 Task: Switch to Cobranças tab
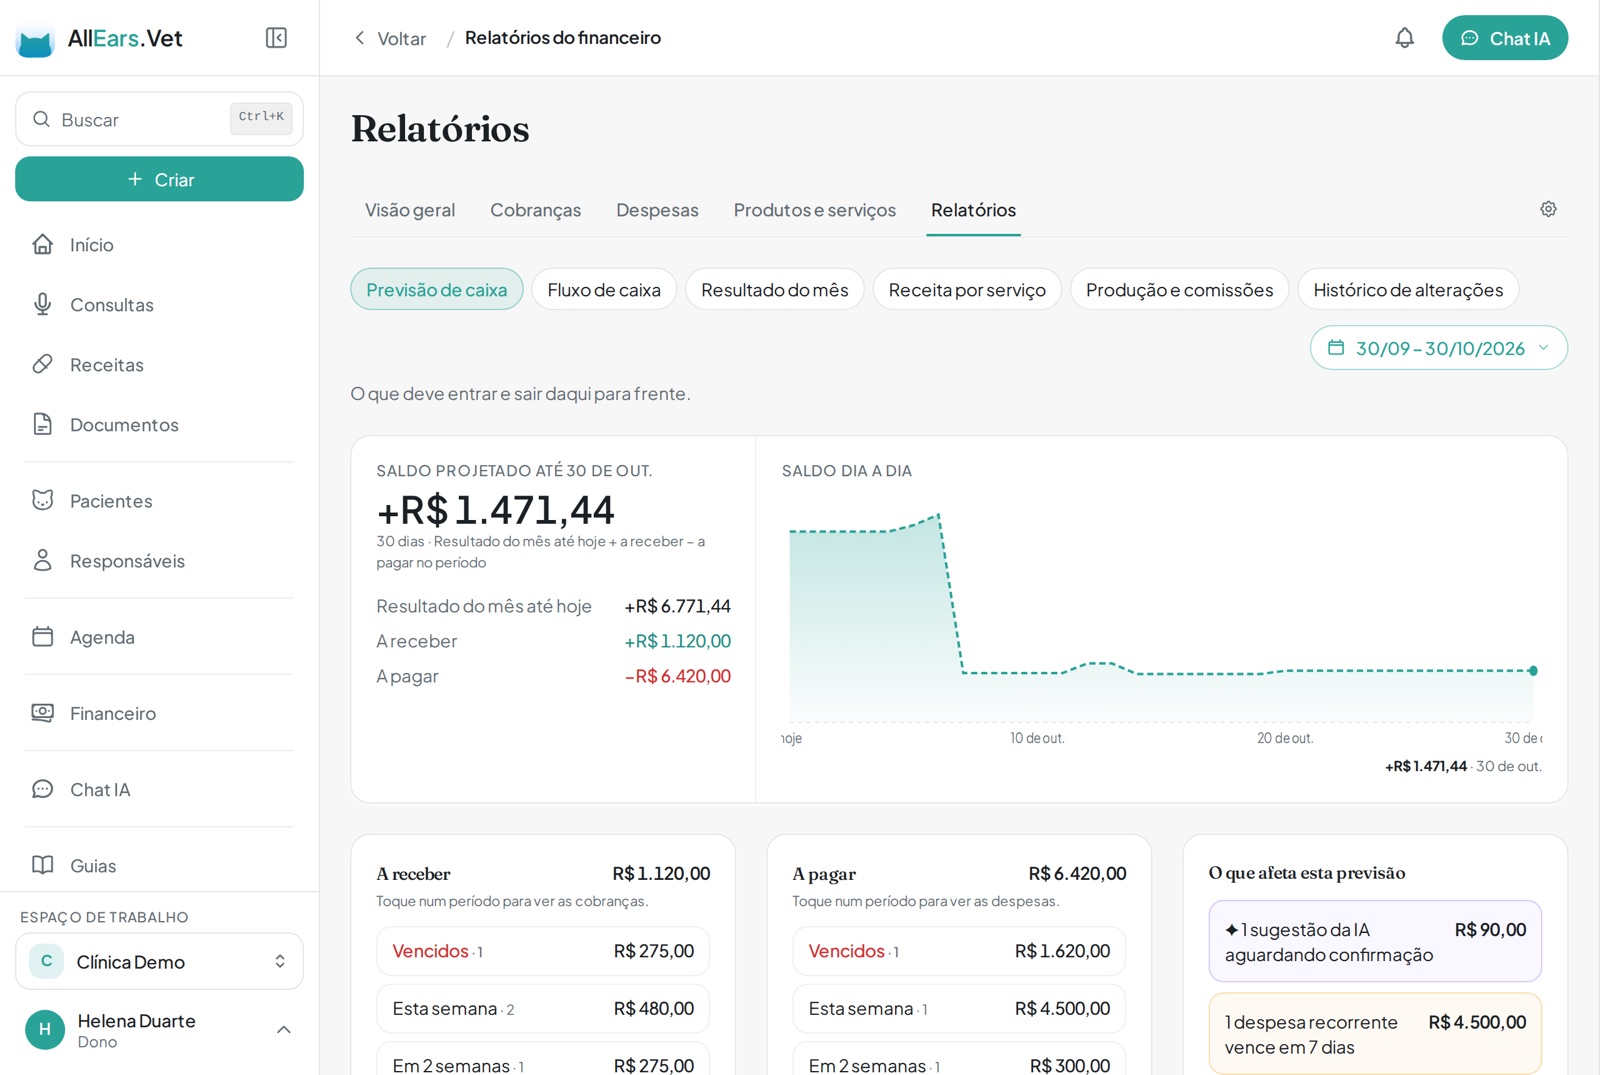pyautogui.click(x=536, y=210)
